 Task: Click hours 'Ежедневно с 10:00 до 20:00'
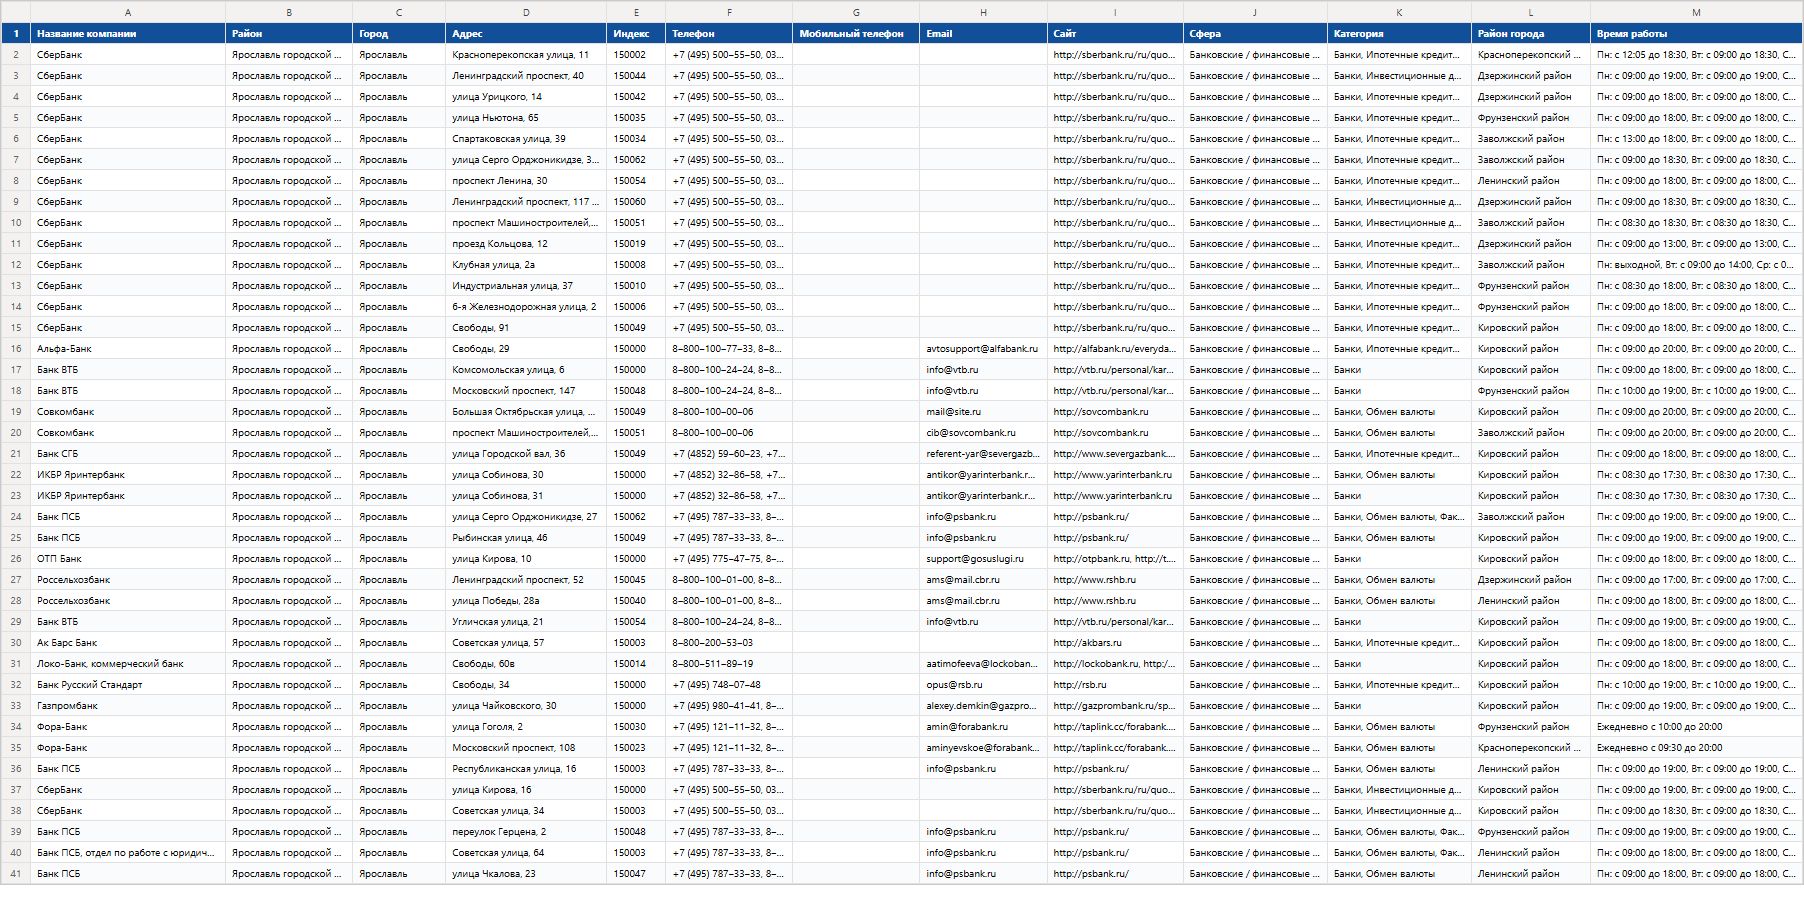click(x=1696, y=727)
